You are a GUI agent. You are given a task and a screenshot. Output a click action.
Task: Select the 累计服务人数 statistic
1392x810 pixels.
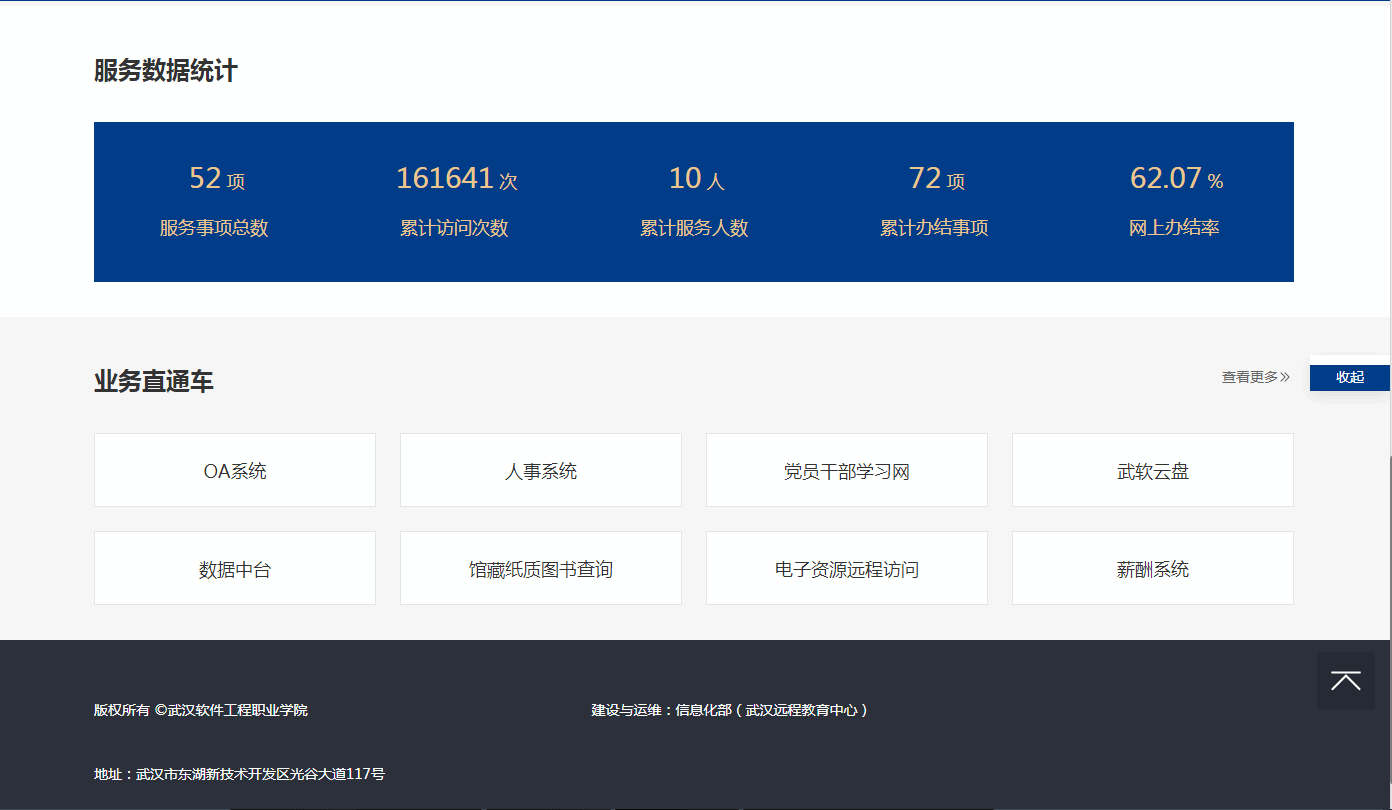[x=694, y=227]
